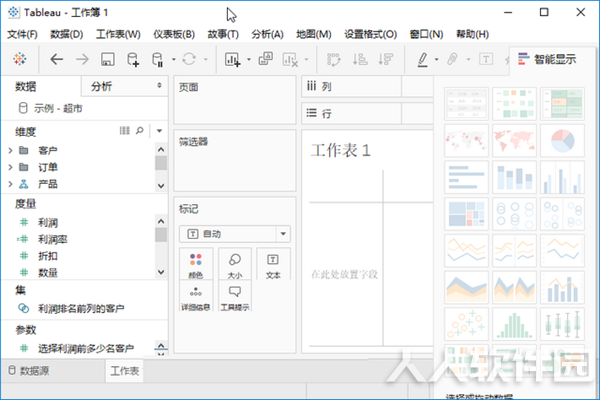Screen dimensions: 600x400
Task: Select the symbol map in Show Me
Action: pos(466,140)
